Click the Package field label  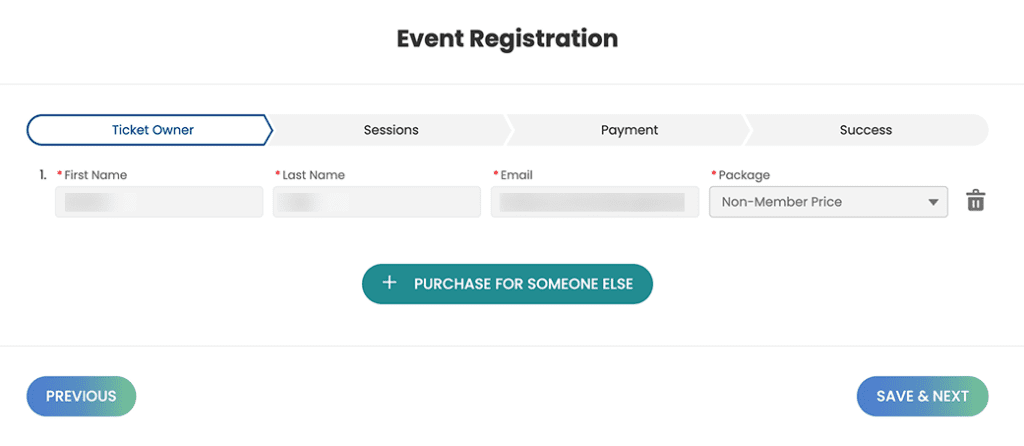[744, 175]
